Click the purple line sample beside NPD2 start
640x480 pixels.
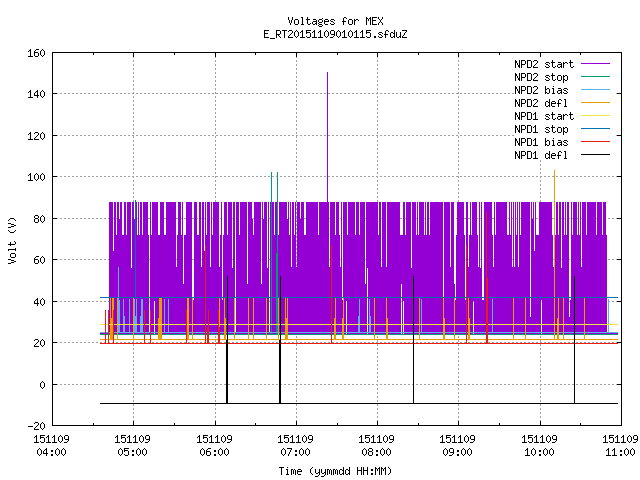(x=595, y=64)
